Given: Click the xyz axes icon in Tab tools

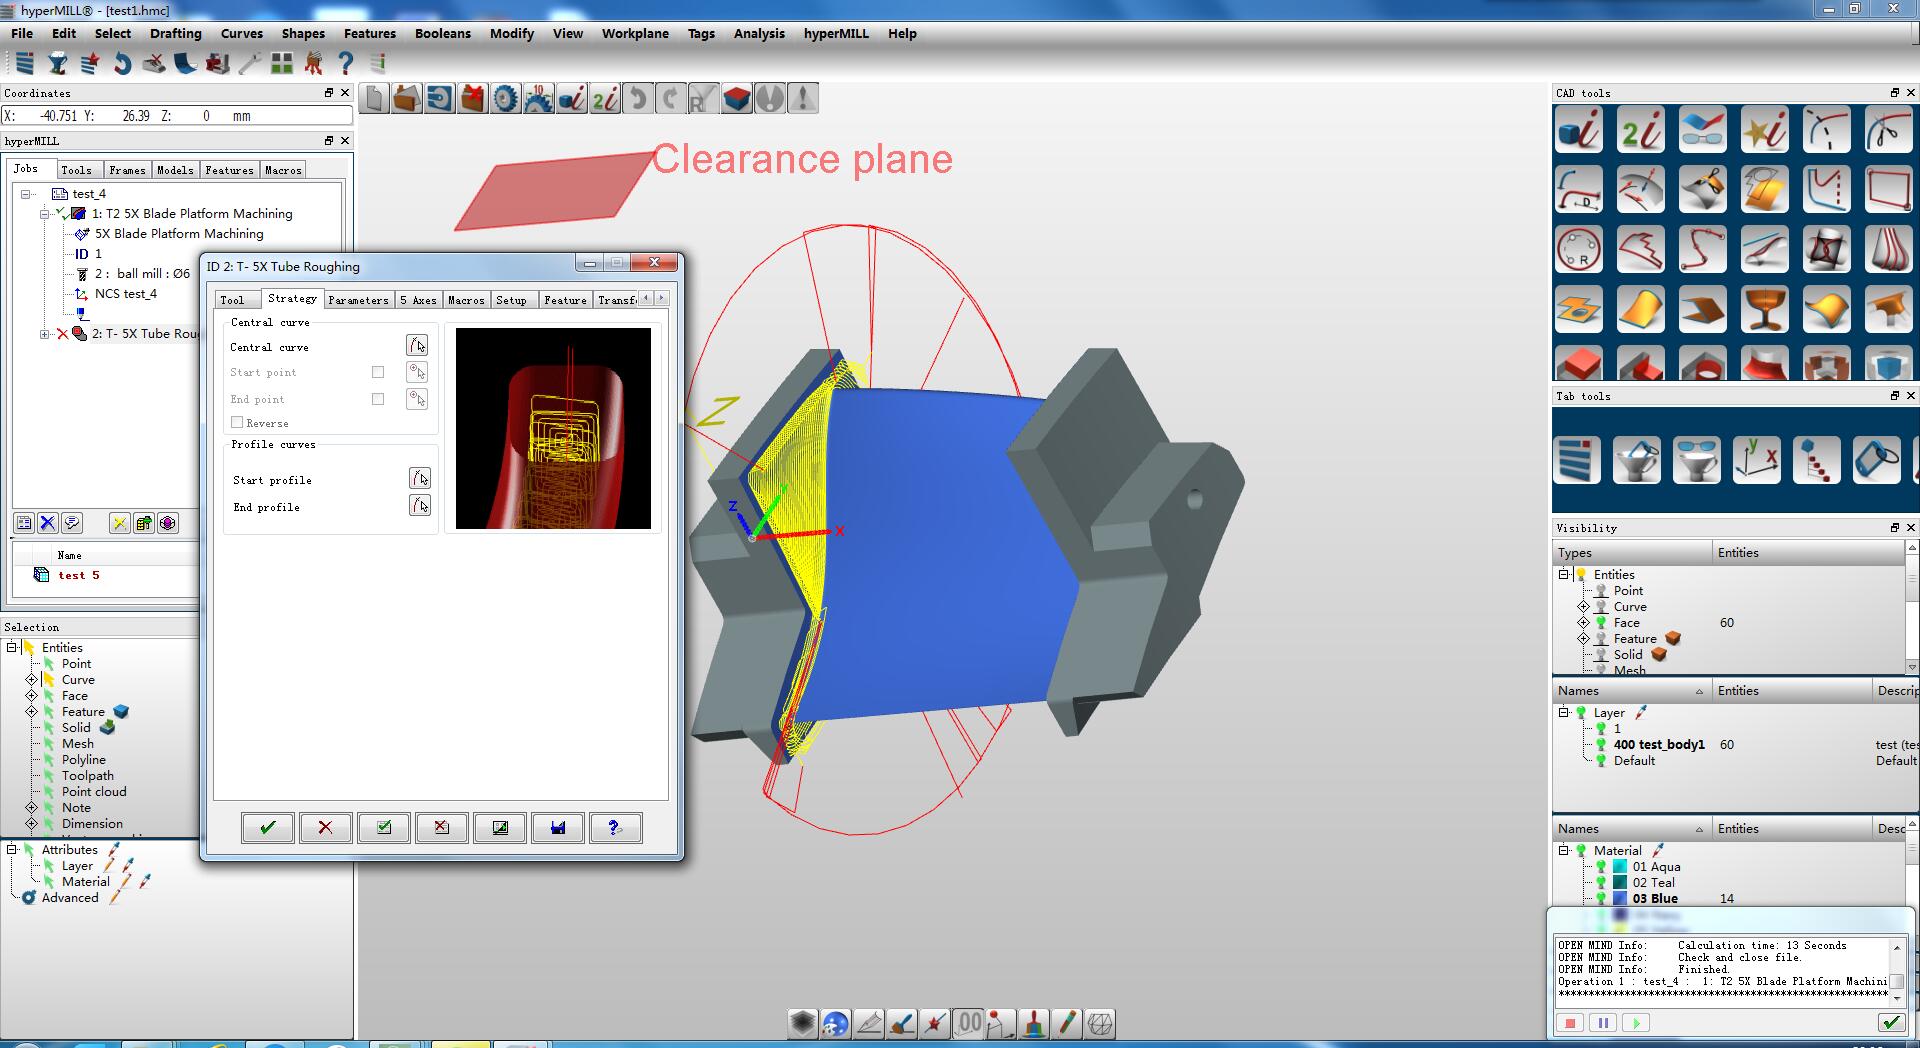Looking at the screenshot, I should (1757, 460).
